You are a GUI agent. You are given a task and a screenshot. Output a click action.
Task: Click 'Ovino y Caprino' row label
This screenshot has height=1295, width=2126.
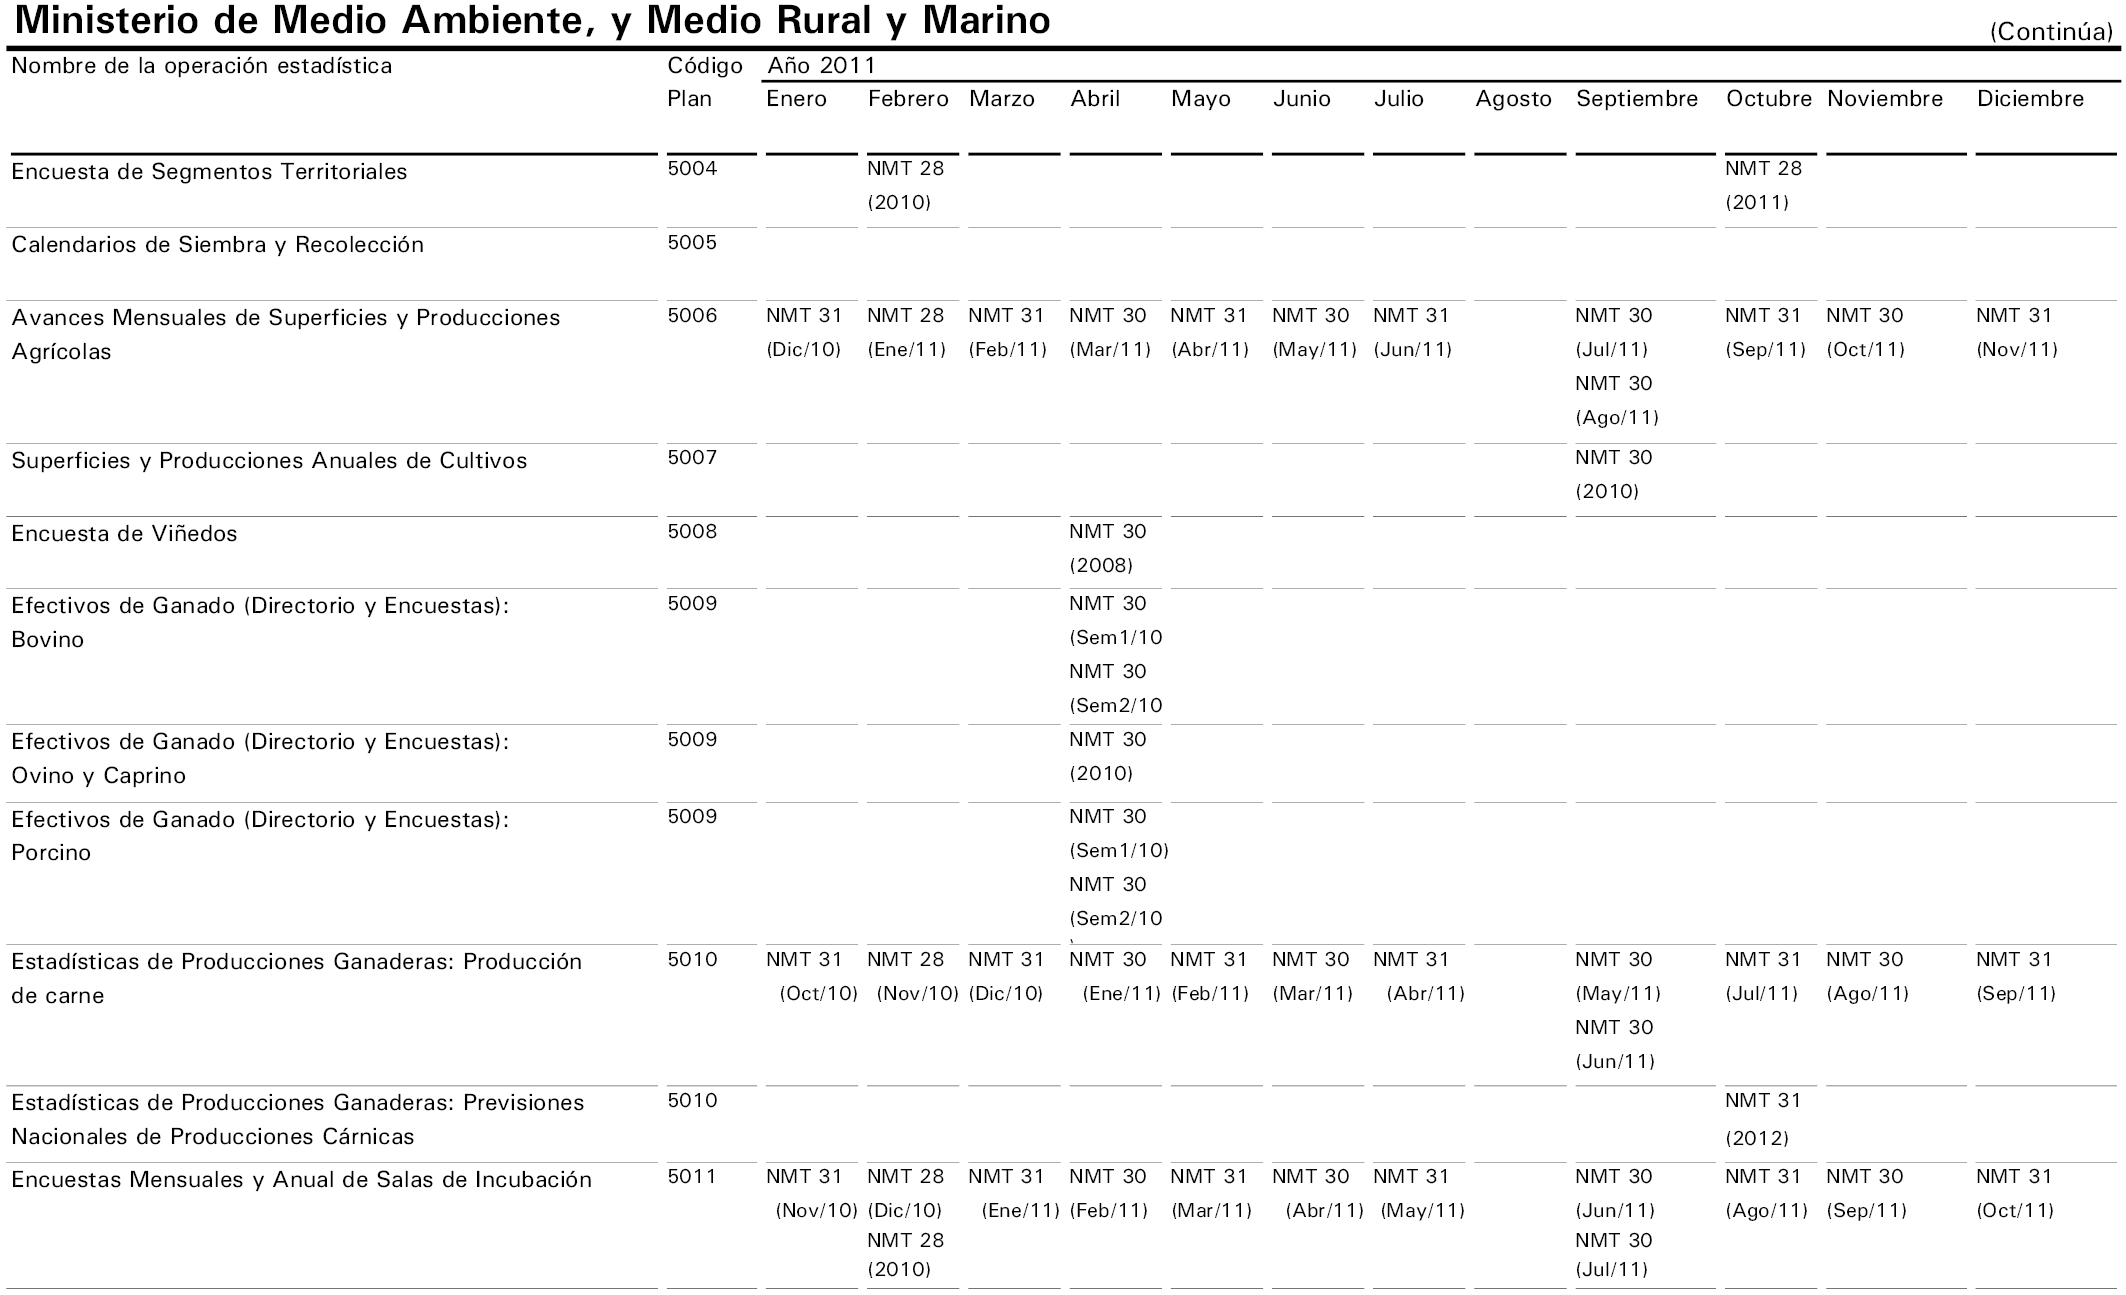pyautogui.click(x=99, y=776)
